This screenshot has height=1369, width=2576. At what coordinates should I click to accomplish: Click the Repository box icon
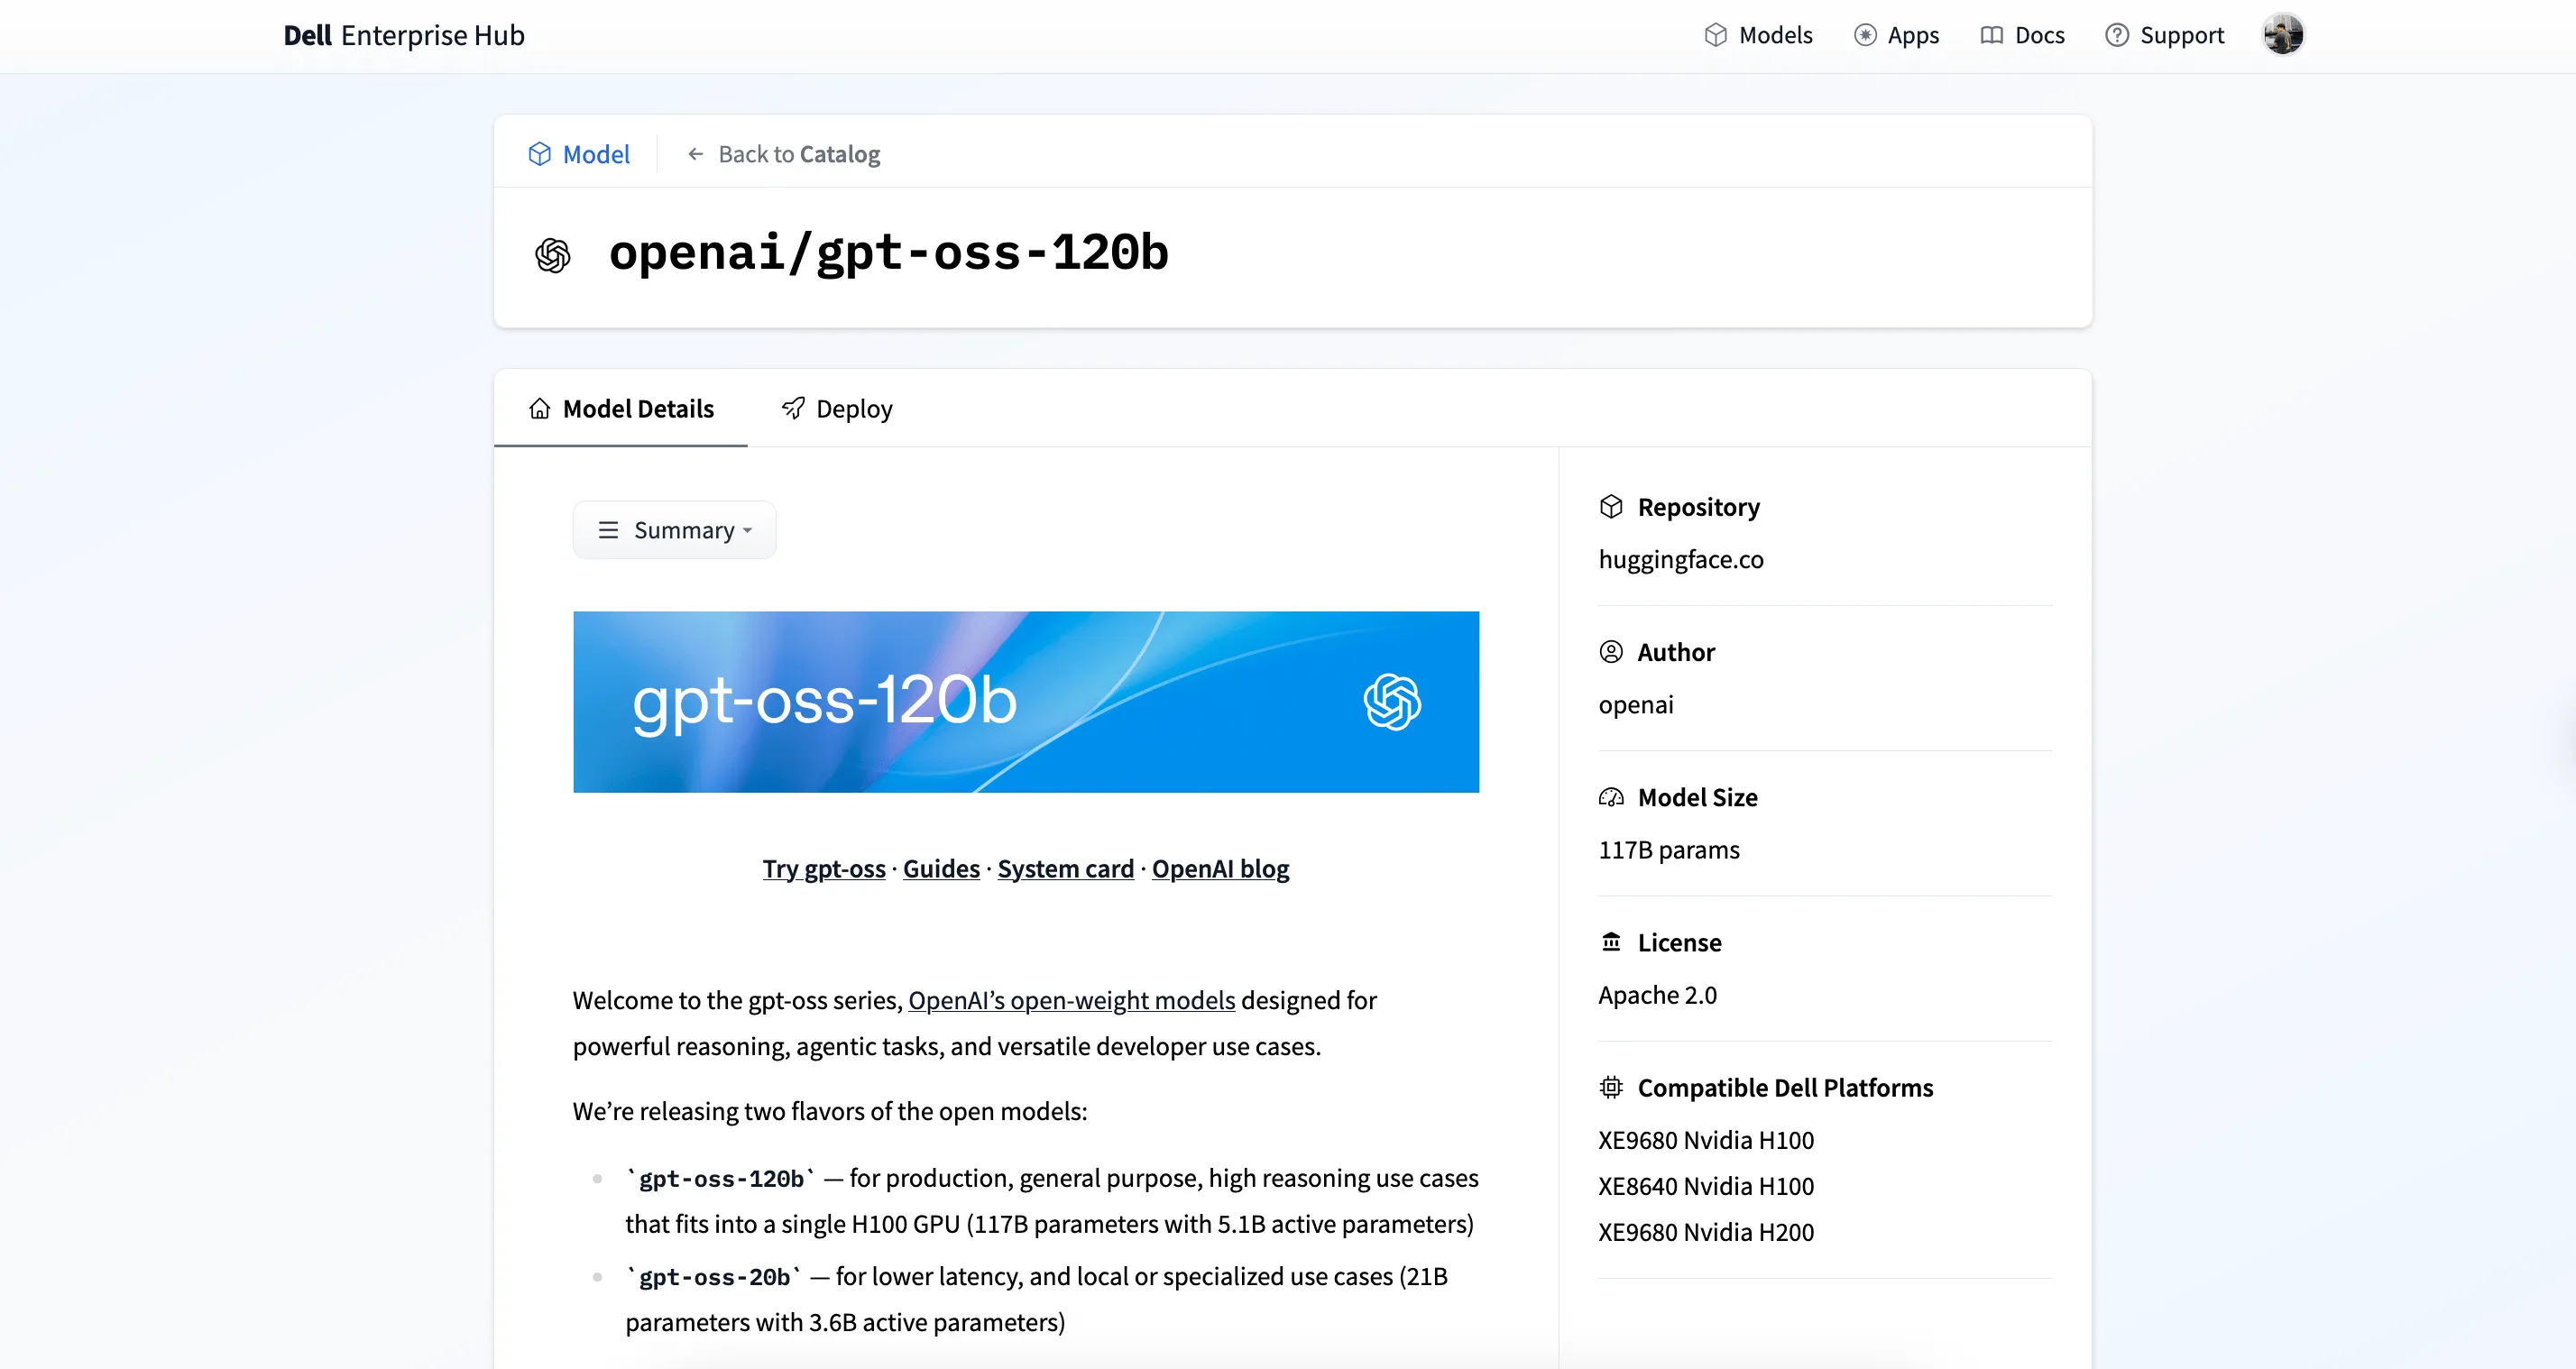1611,507
